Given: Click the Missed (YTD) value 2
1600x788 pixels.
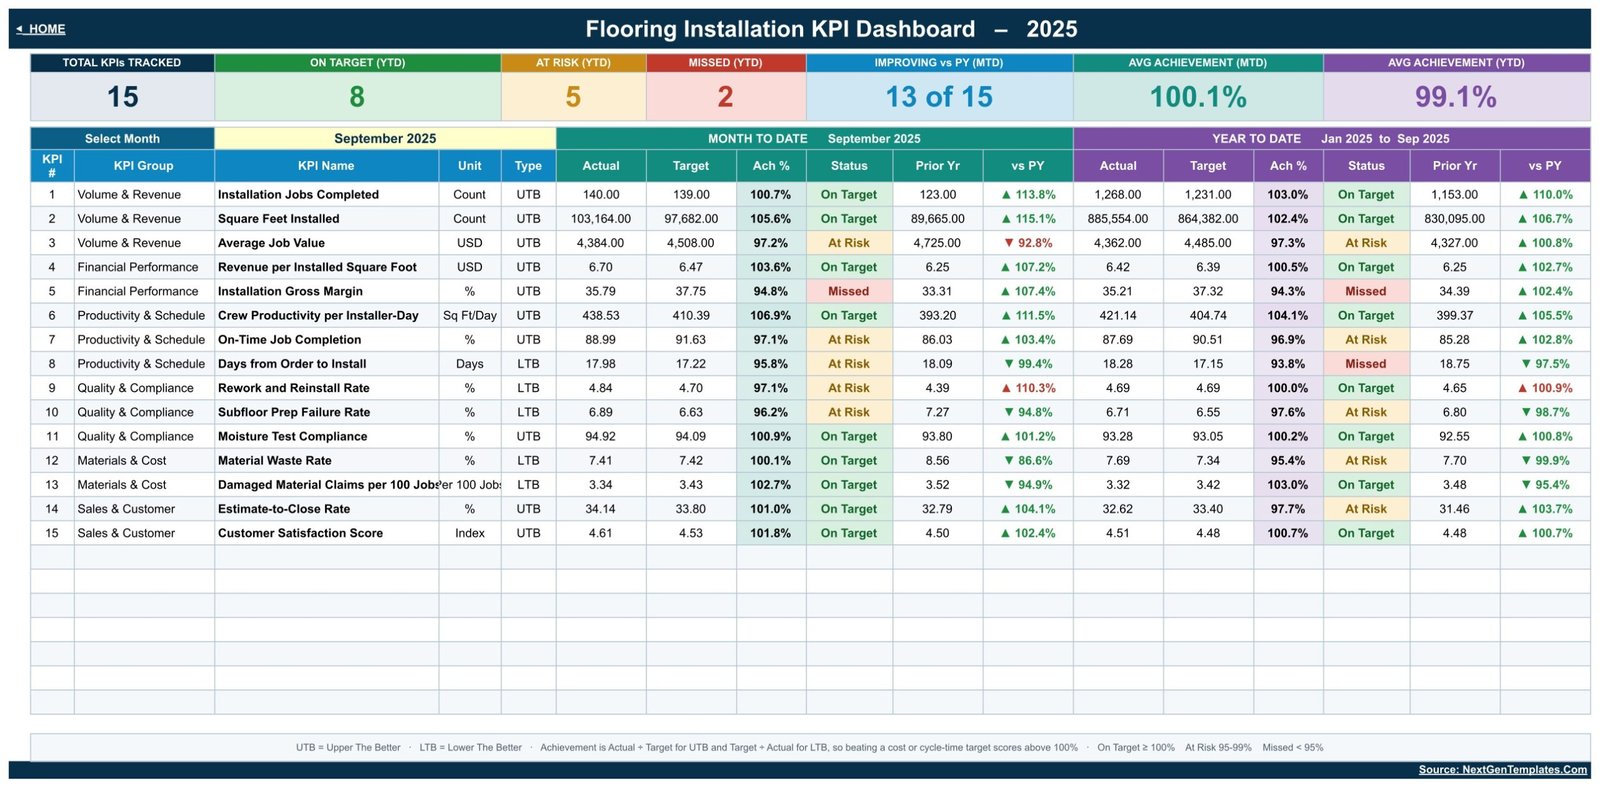Looking at the screenshot, I should tap(725, 97).
